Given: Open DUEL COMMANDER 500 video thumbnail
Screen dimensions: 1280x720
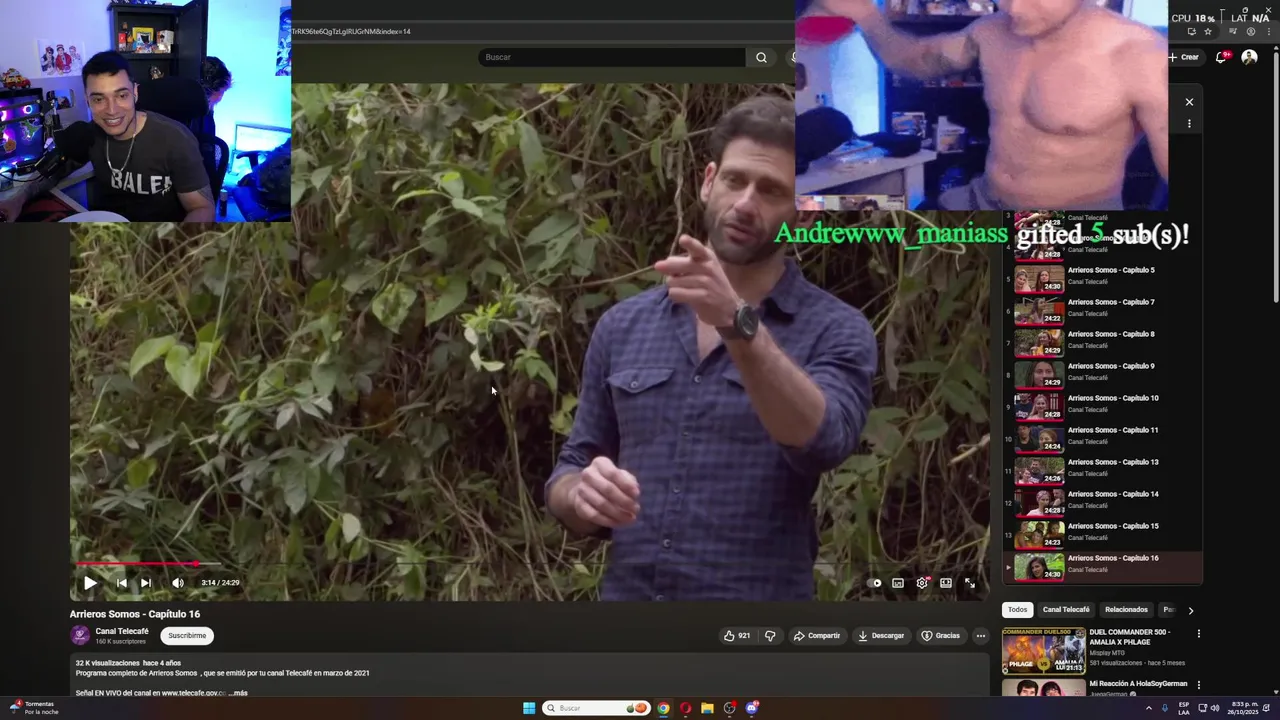Looking at the screenshot, I should (x=1043, y=651).
